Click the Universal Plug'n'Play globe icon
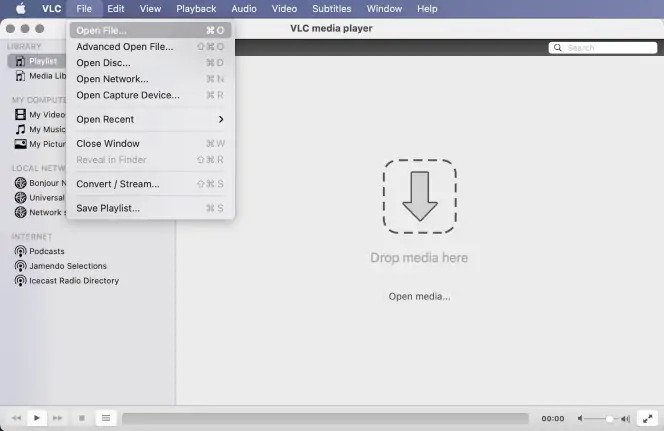 pyautogui.click(x=20, y=198)
